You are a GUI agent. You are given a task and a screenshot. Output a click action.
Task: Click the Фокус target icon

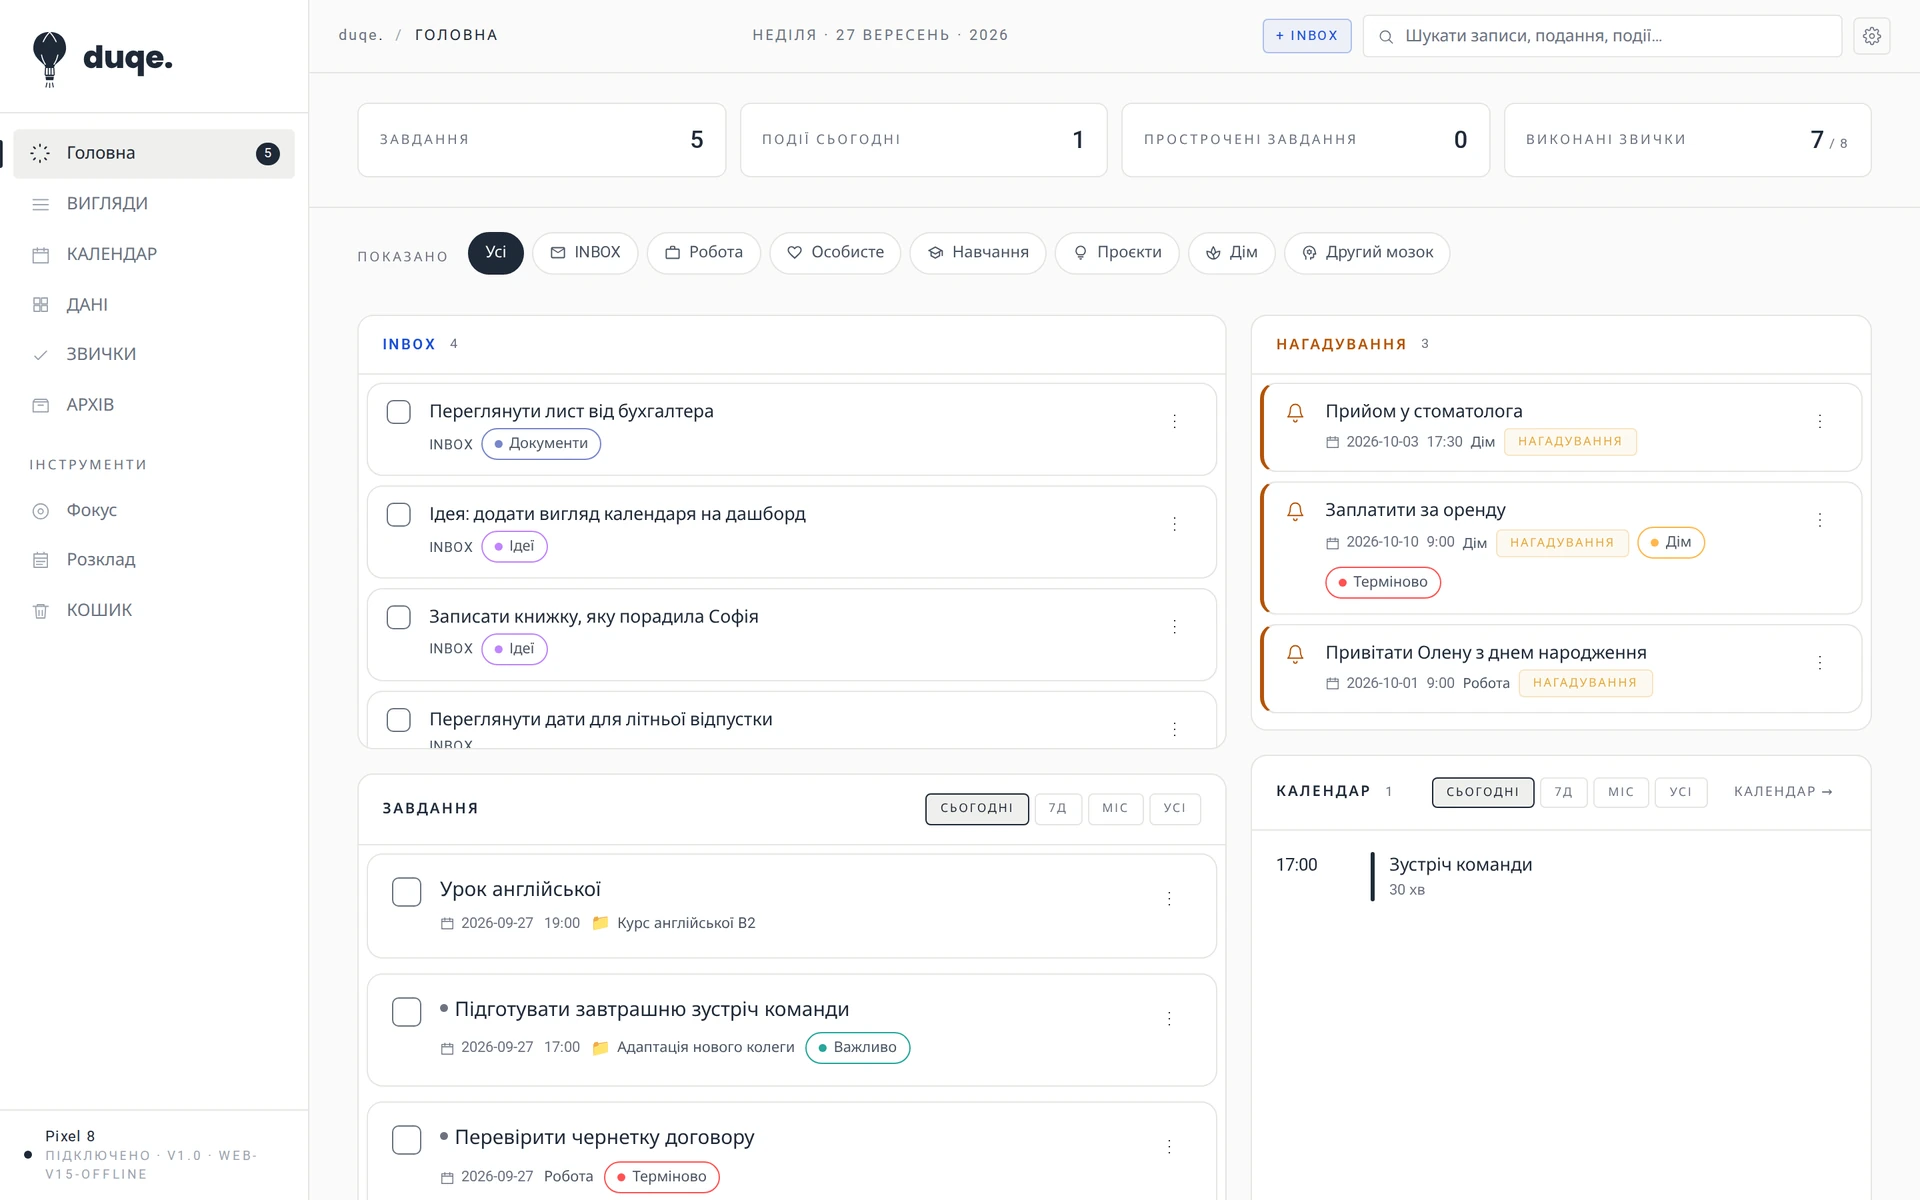pyautogui.click(x=40, y=511)
